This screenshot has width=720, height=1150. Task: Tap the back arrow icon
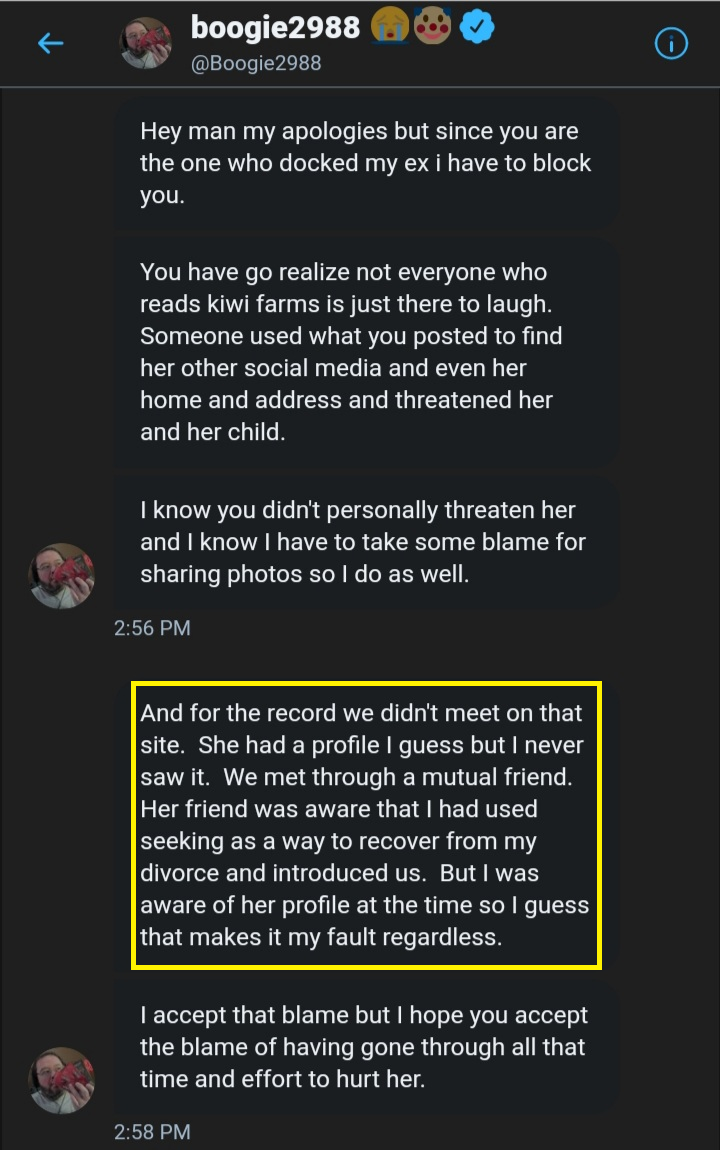tap(51, 43)
